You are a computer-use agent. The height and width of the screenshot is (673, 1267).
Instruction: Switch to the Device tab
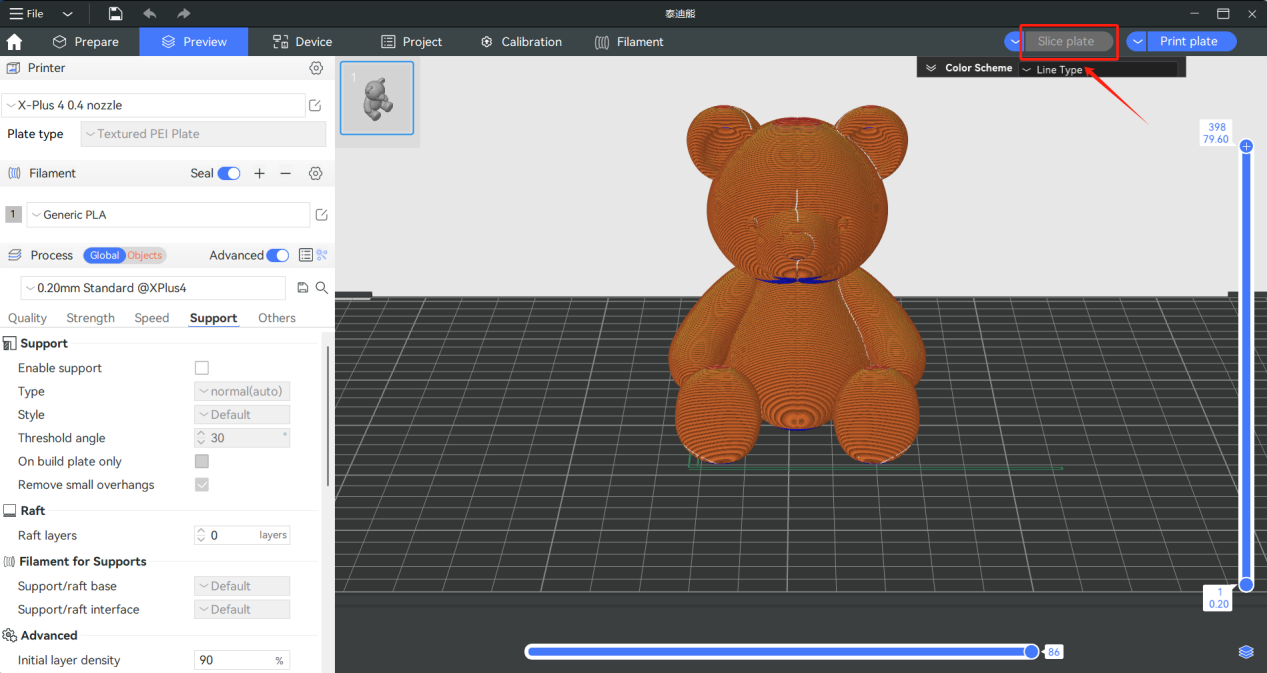coord(303,42)
